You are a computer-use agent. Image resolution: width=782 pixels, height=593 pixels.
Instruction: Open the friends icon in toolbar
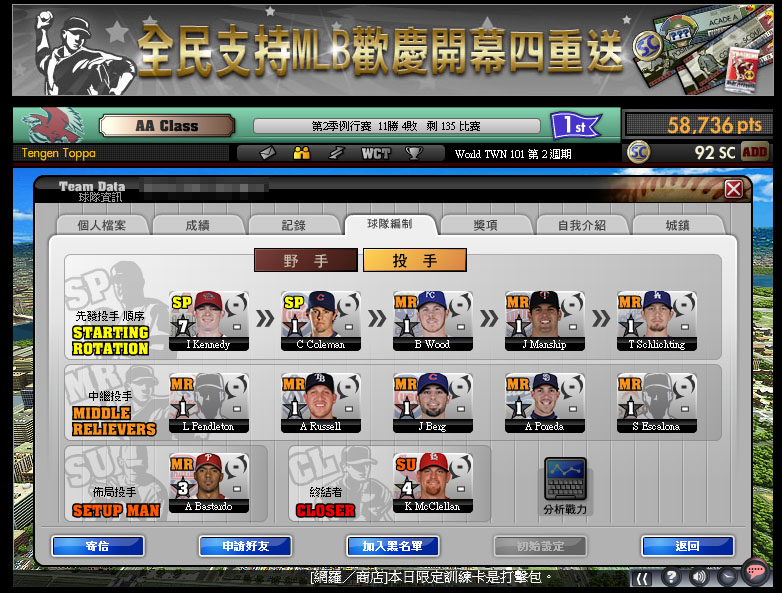pyautogui.click(x=302, y=153)
